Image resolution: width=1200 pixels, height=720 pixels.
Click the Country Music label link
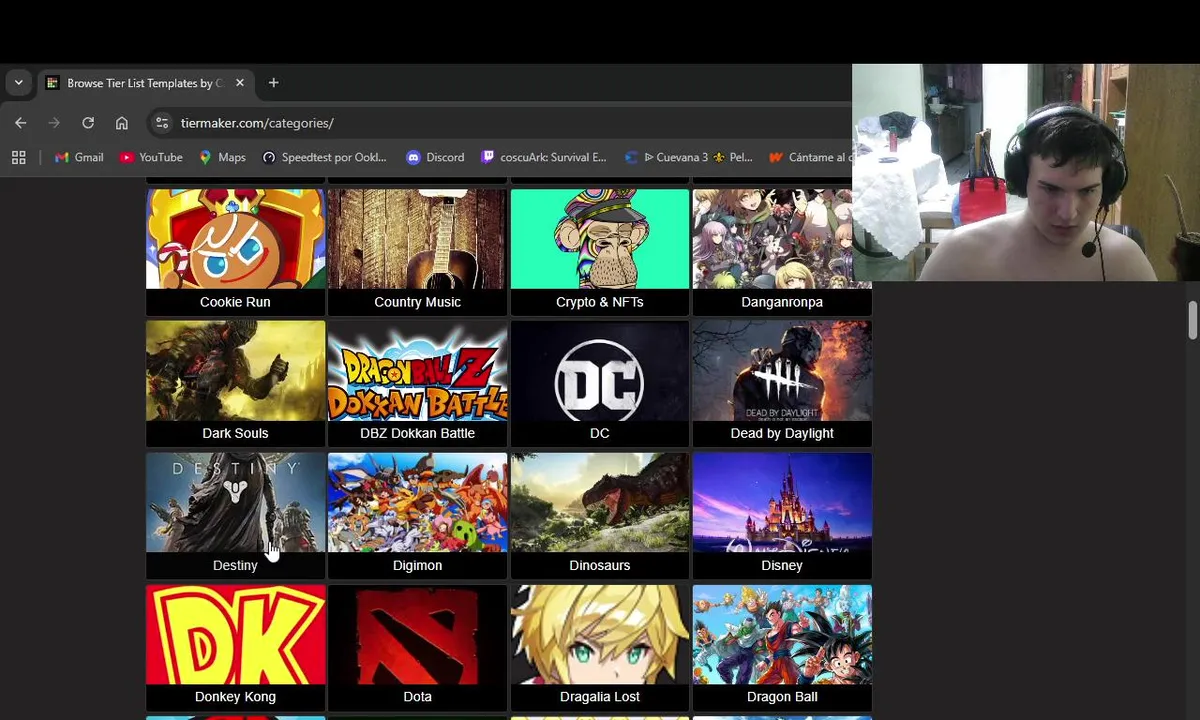tap(417, 302)
